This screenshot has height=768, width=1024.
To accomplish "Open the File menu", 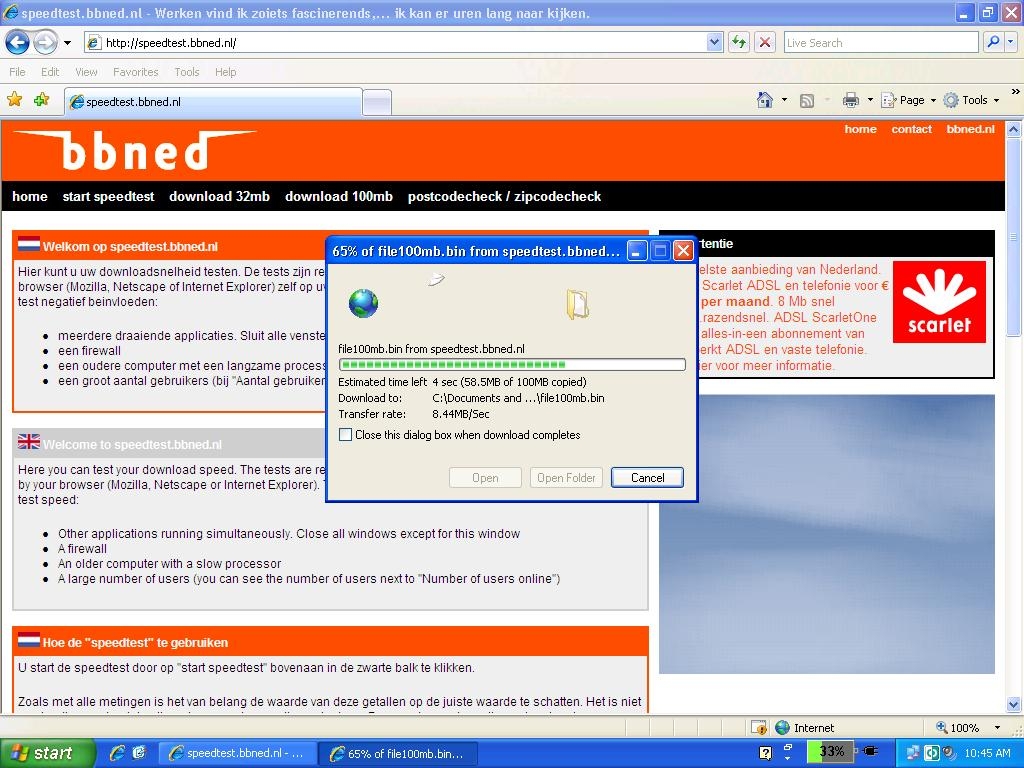I will (x=17, y=72).
